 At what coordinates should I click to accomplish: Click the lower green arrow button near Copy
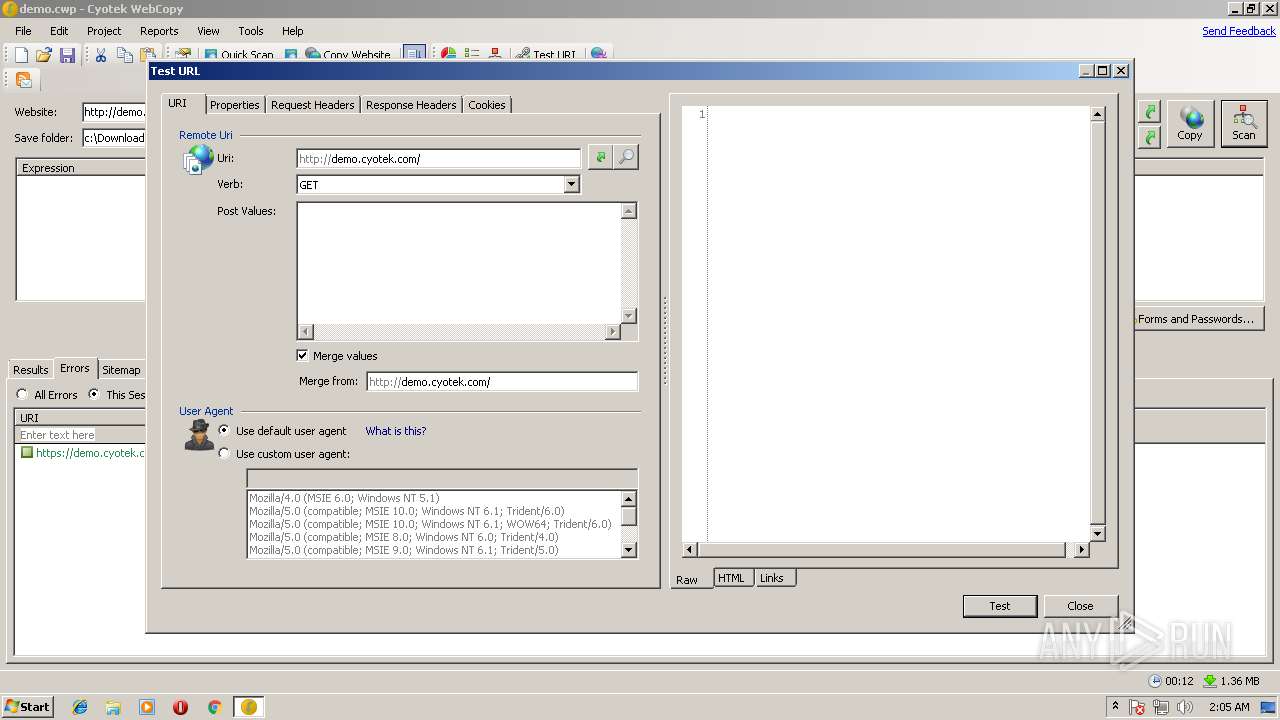(1150, 137)
